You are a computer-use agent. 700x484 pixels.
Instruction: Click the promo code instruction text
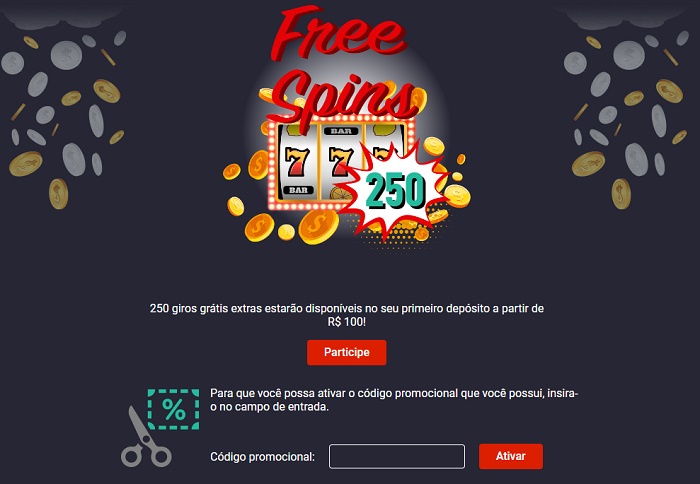tap(394, 400)
